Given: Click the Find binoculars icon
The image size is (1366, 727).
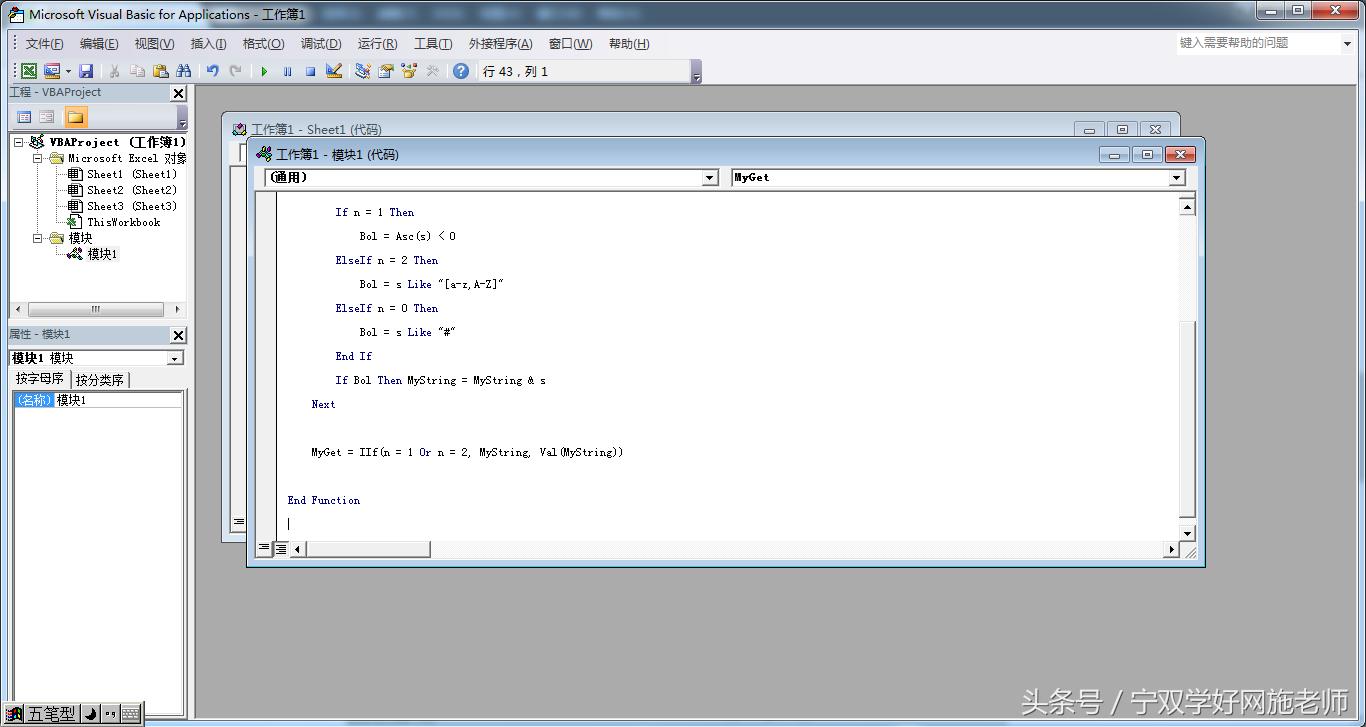Looking at the screenshot, I should [x=184, y=71].
